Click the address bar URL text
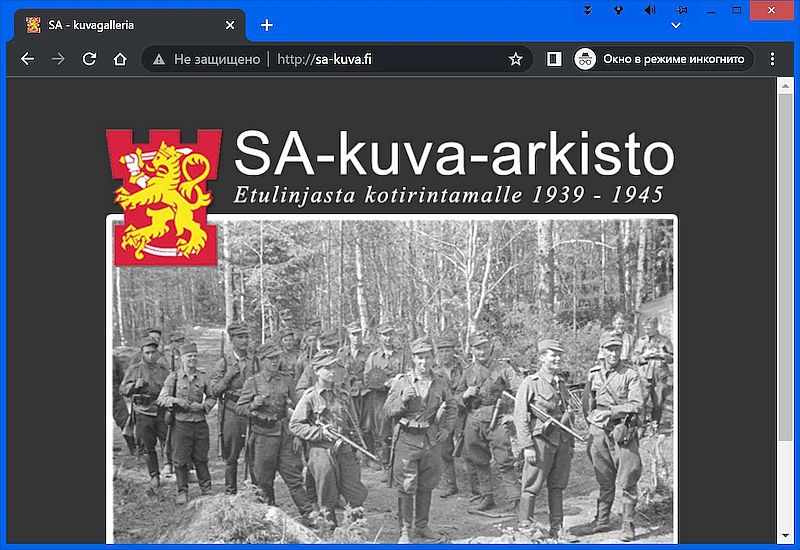The width and height of the screenshot is (800, 550). (329, 59)
